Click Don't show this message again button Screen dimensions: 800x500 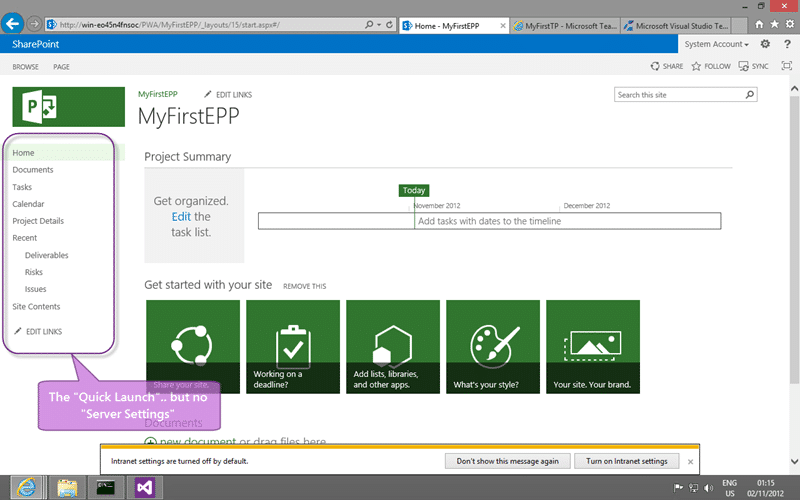[507, 461]
